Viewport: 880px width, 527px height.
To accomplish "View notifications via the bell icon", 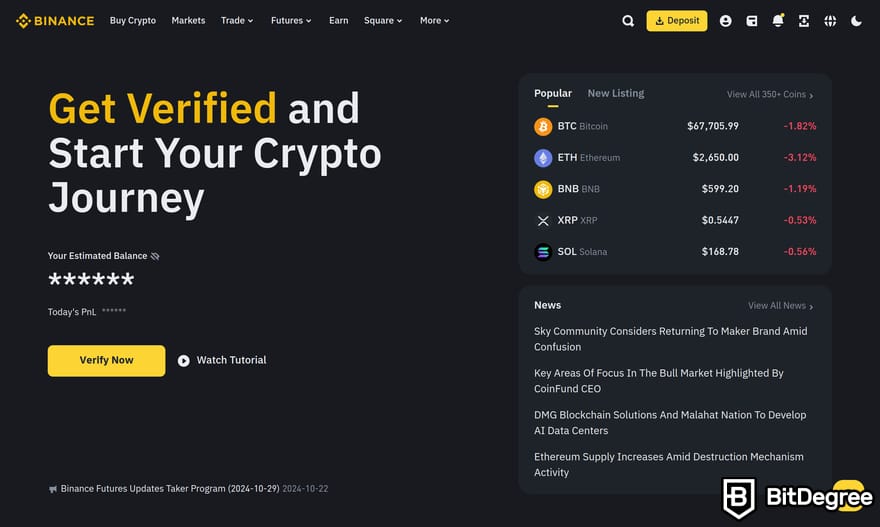I will pyautogui.click(x=778, y=21).
